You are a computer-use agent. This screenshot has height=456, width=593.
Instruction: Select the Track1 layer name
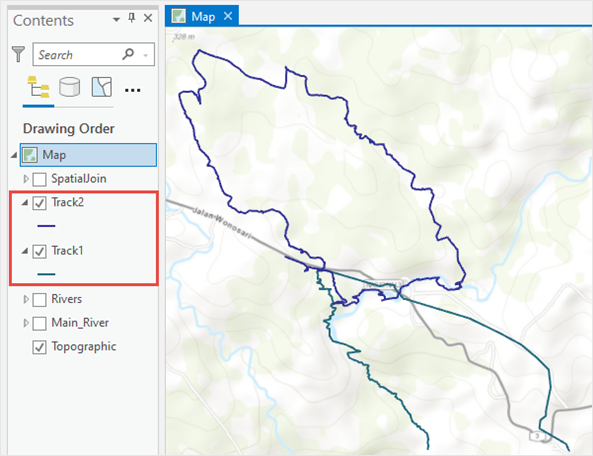[x=67, y=251]
